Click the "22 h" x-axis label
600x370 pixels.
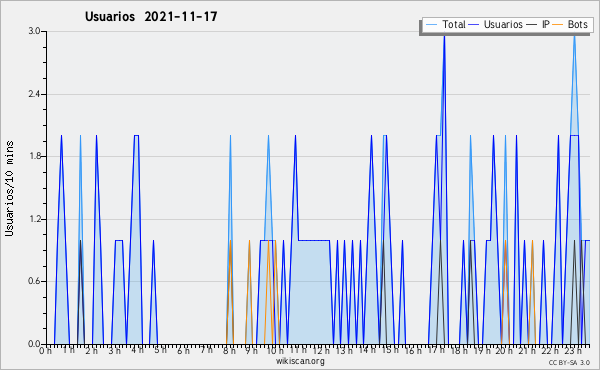coord(550,351)
